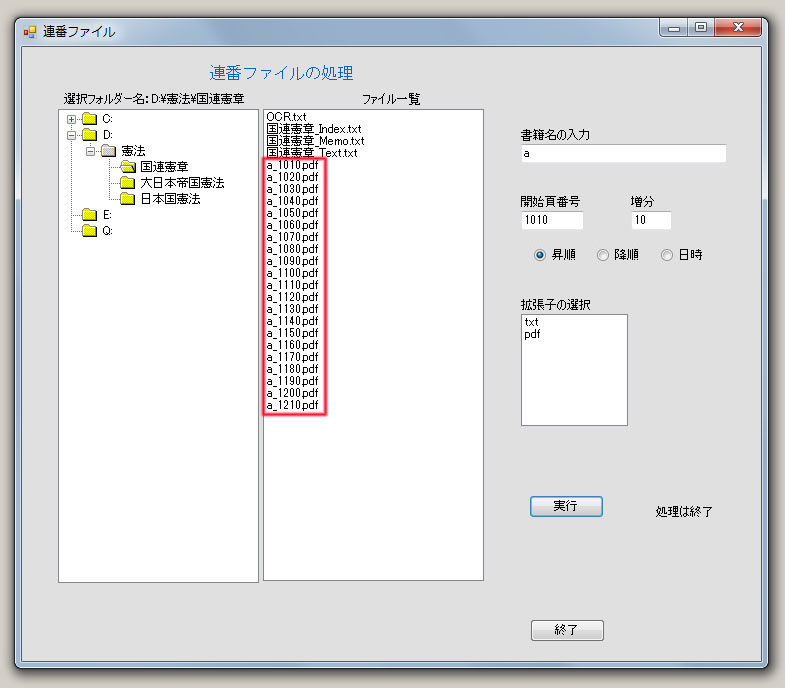Select a_1130.pdf in the file list
The width and height of the screenshot is (785, 688).
[x=292, y=309]
